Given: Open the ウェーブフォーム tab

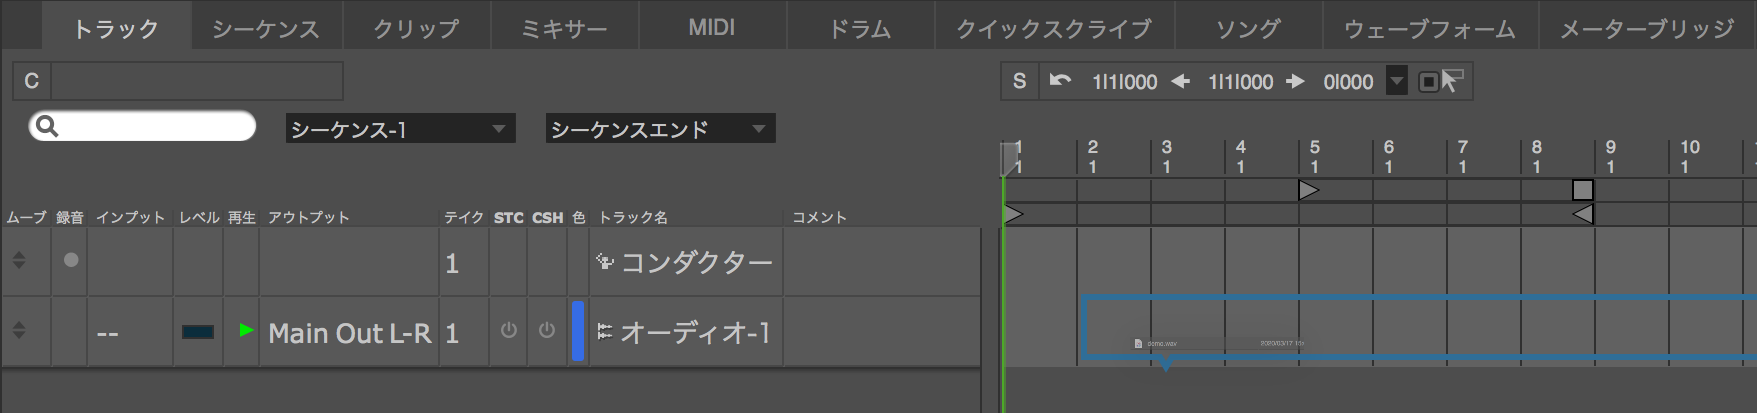Looking at the screenshot, I should click(1429, 28).
